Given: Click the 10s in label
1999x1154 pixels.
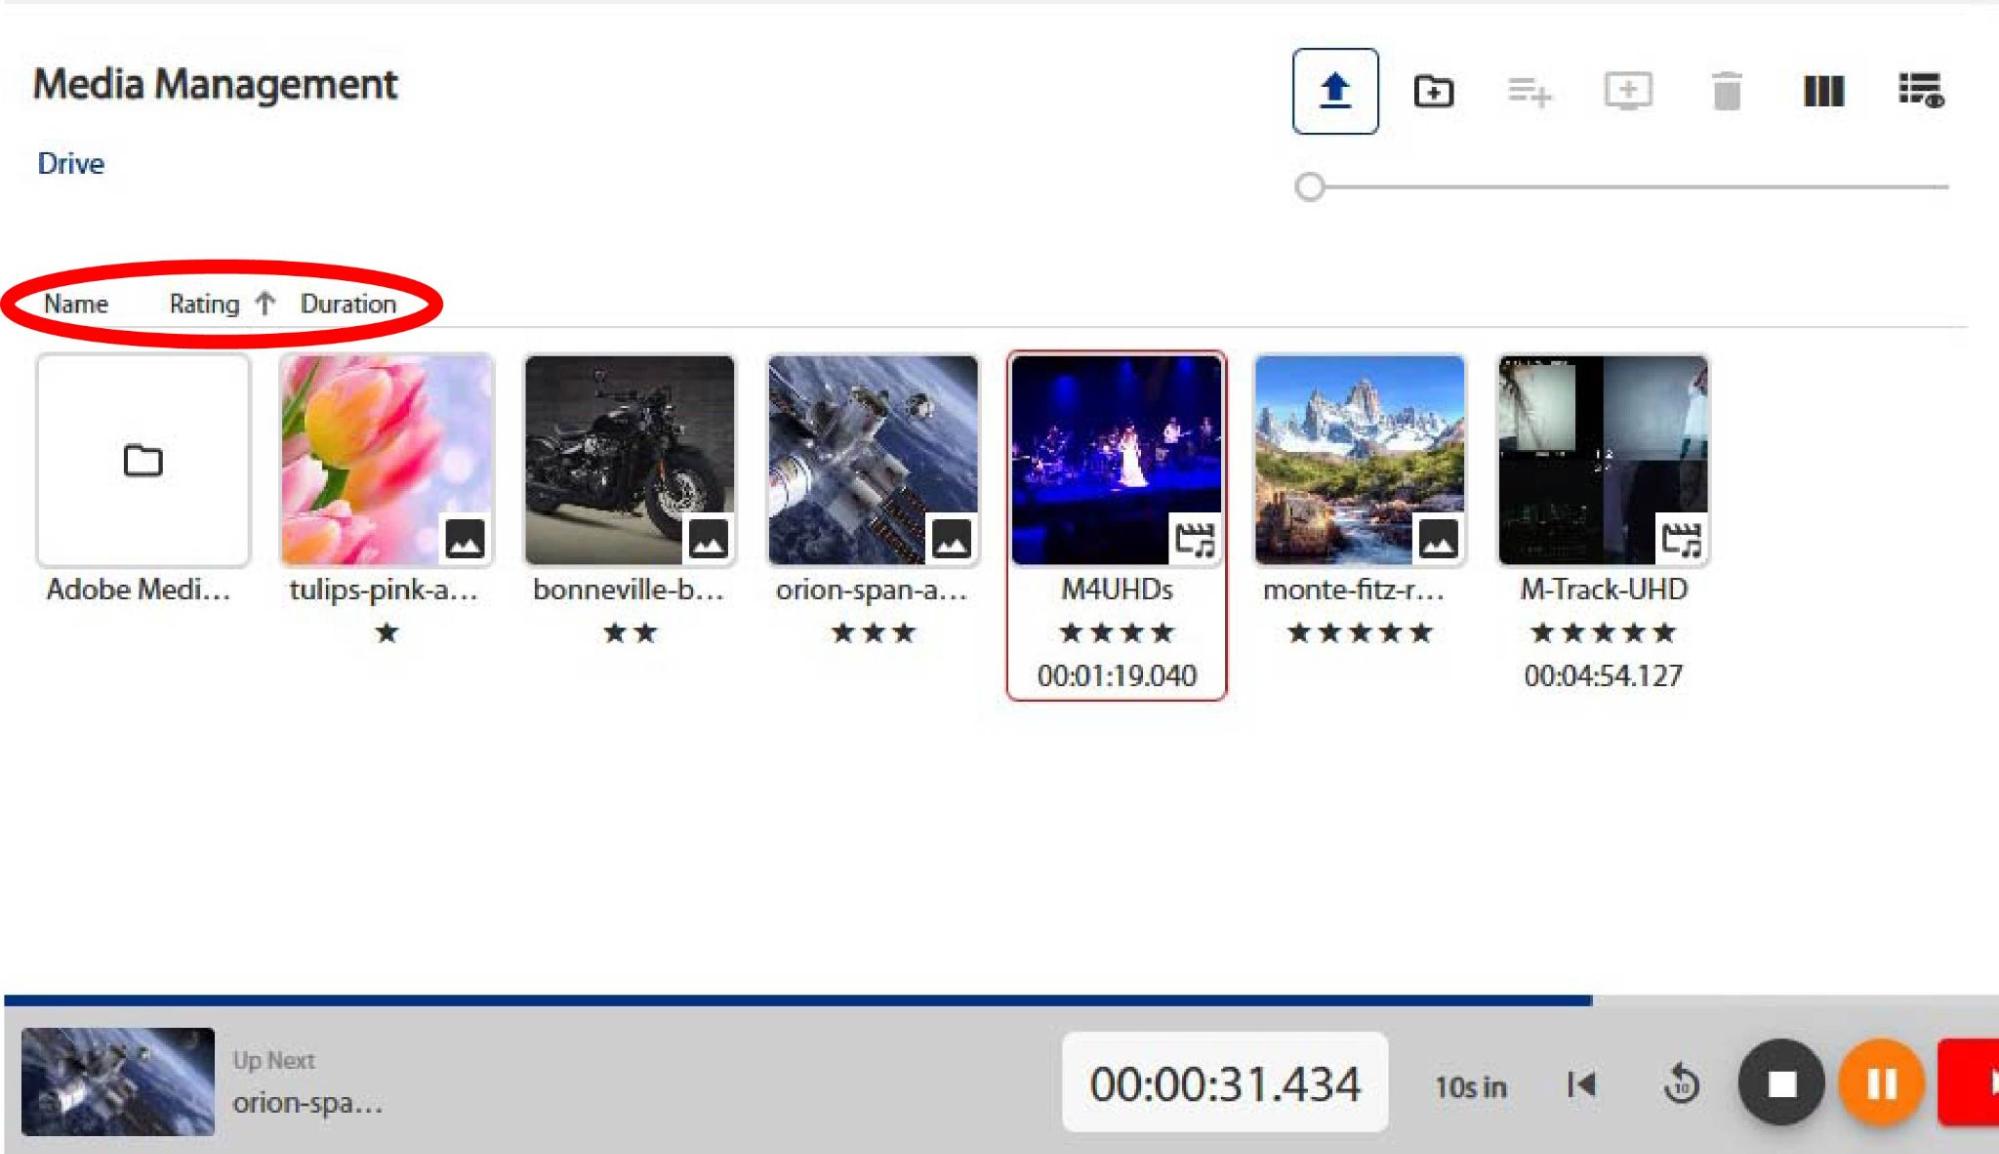Looking at the screenshot, I should coord(1471,1087).
